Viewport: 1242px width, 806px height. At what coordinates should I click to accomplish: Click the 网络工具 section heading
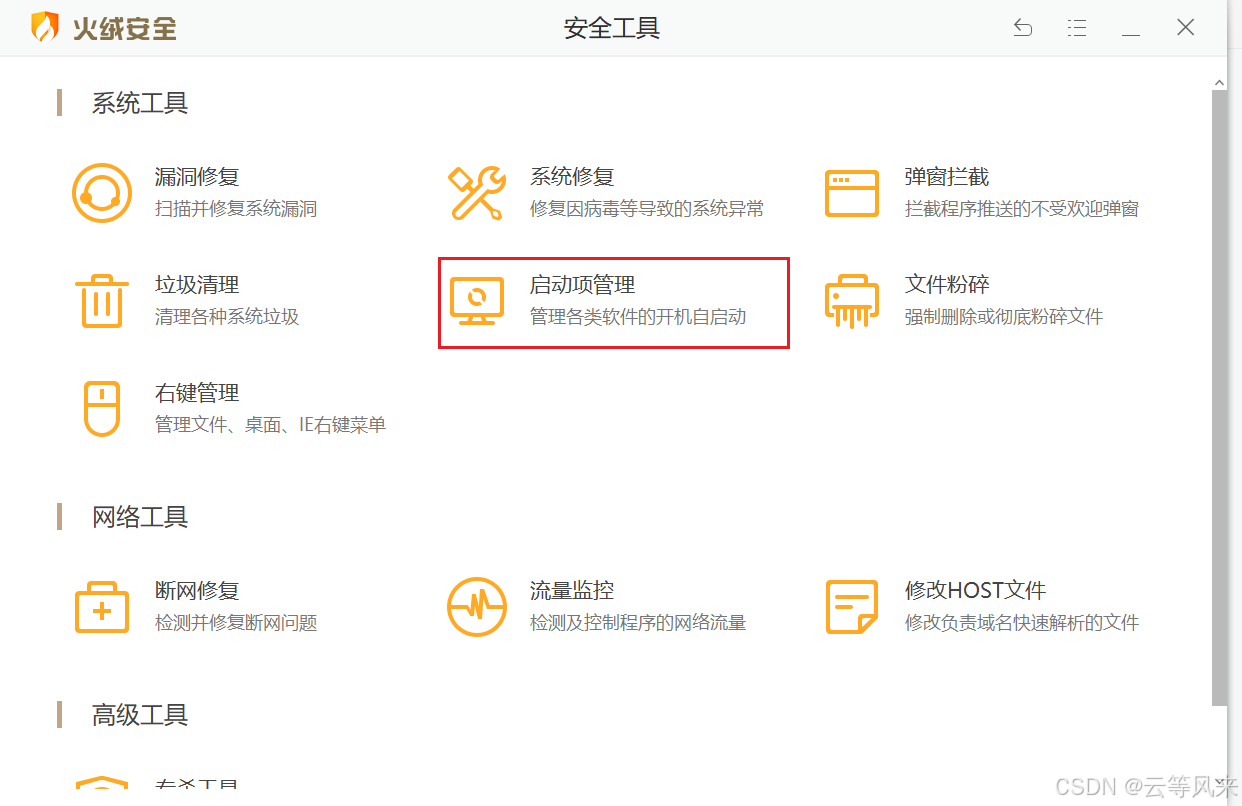point(140,517)
